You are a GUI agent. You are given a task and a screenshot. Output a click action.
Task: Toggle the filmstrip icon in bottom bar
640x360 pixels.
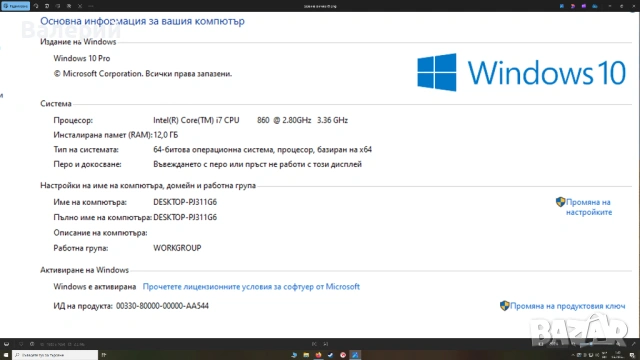(x=7, y=344)
